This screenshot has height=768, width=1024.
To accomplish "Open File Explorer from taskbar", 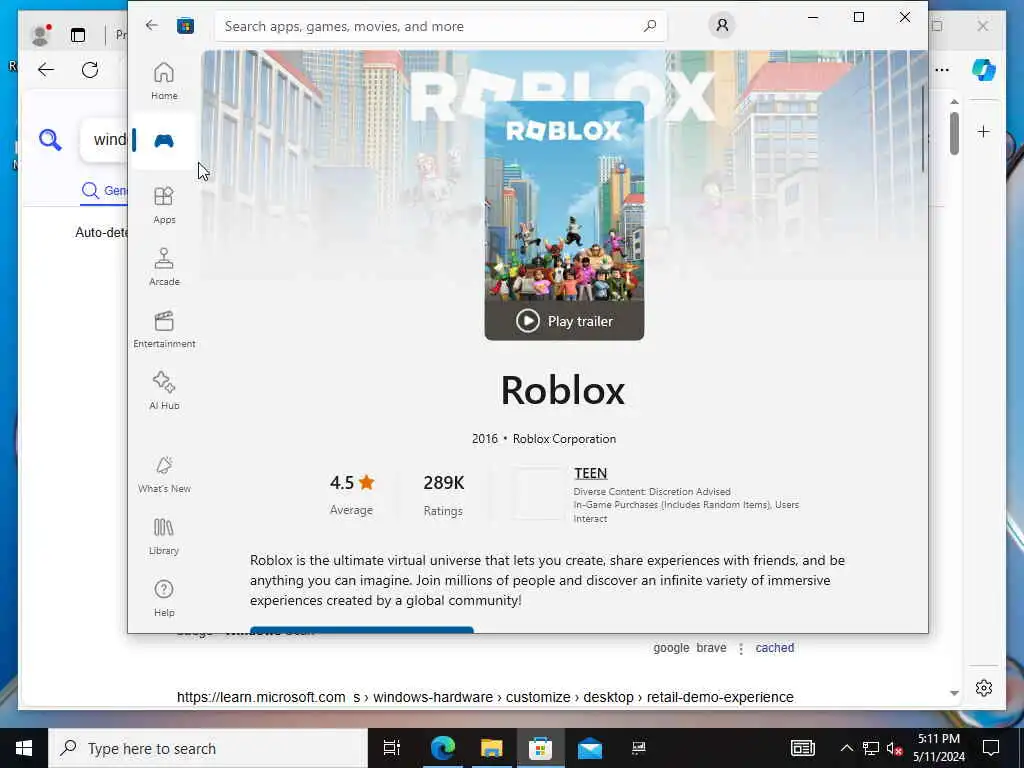I will 491,748.
